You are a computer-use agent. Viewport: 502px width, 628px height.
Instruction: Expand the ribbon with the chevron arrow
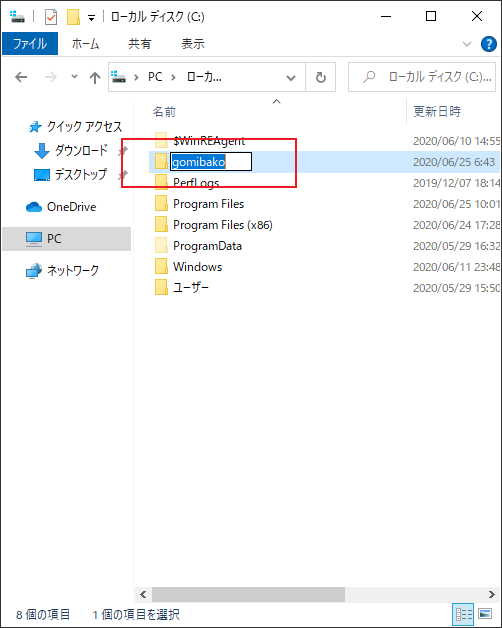point(467,44)
